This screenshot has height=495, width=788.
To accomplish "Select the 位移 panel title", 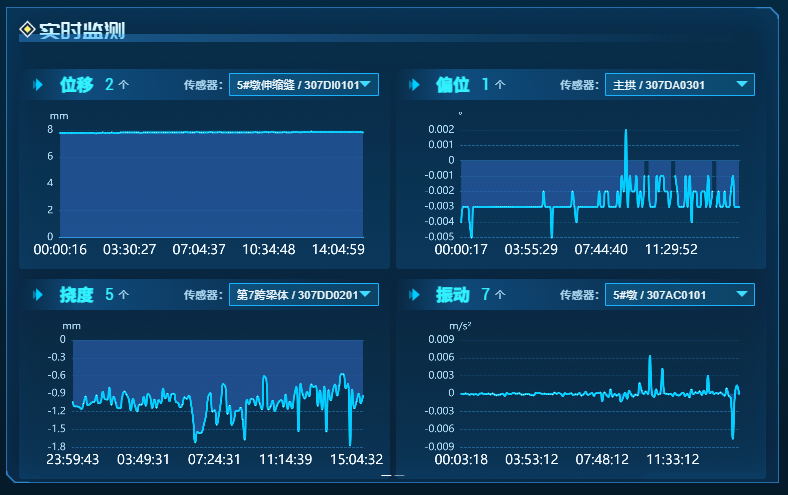I will pyautogui.click(x=77, y=85).
